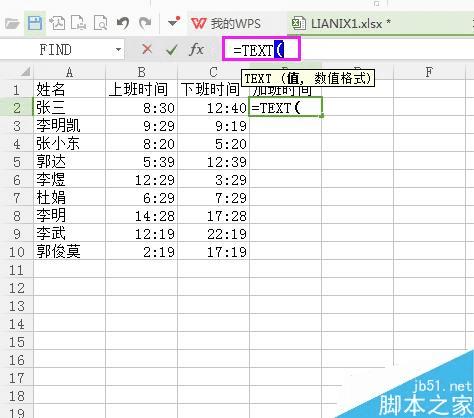Click the 下班时间 header cell
The width and height of the screenshot is (474, 418).
[213, 89]
